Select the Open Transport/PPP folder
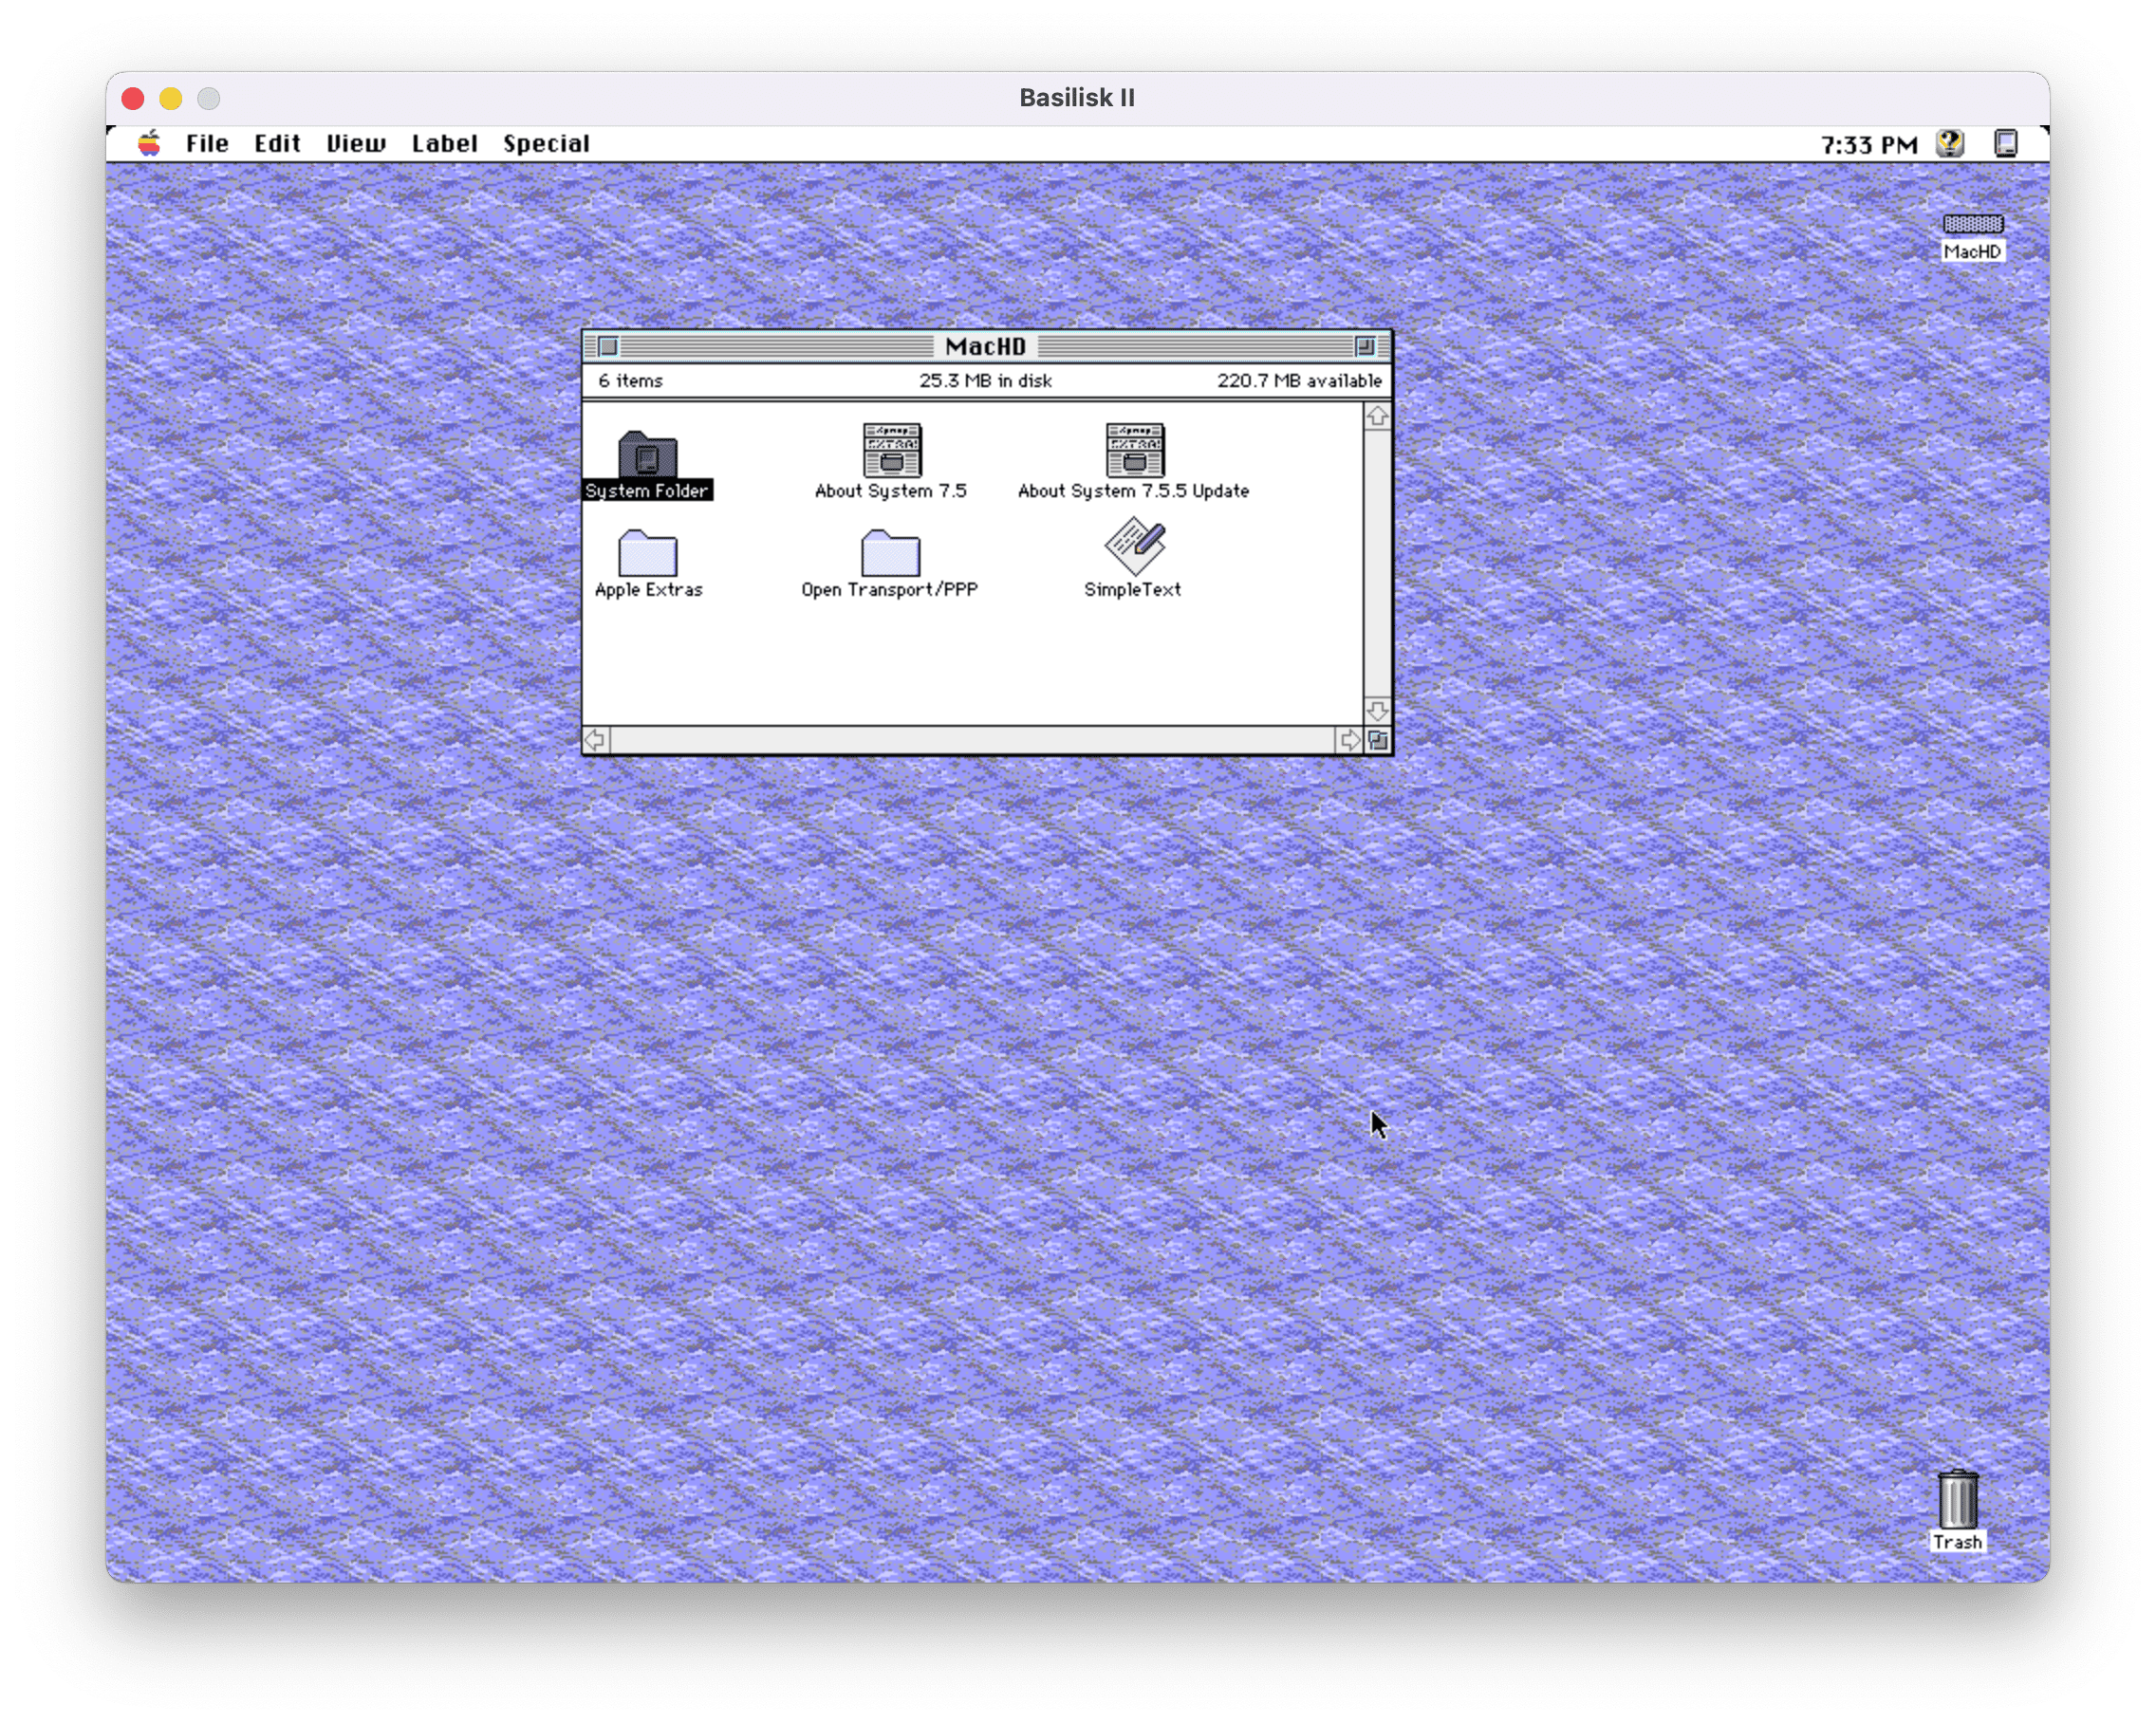Image resolution: width=2156 pixels, height=1723 pixels. point(890,553)
